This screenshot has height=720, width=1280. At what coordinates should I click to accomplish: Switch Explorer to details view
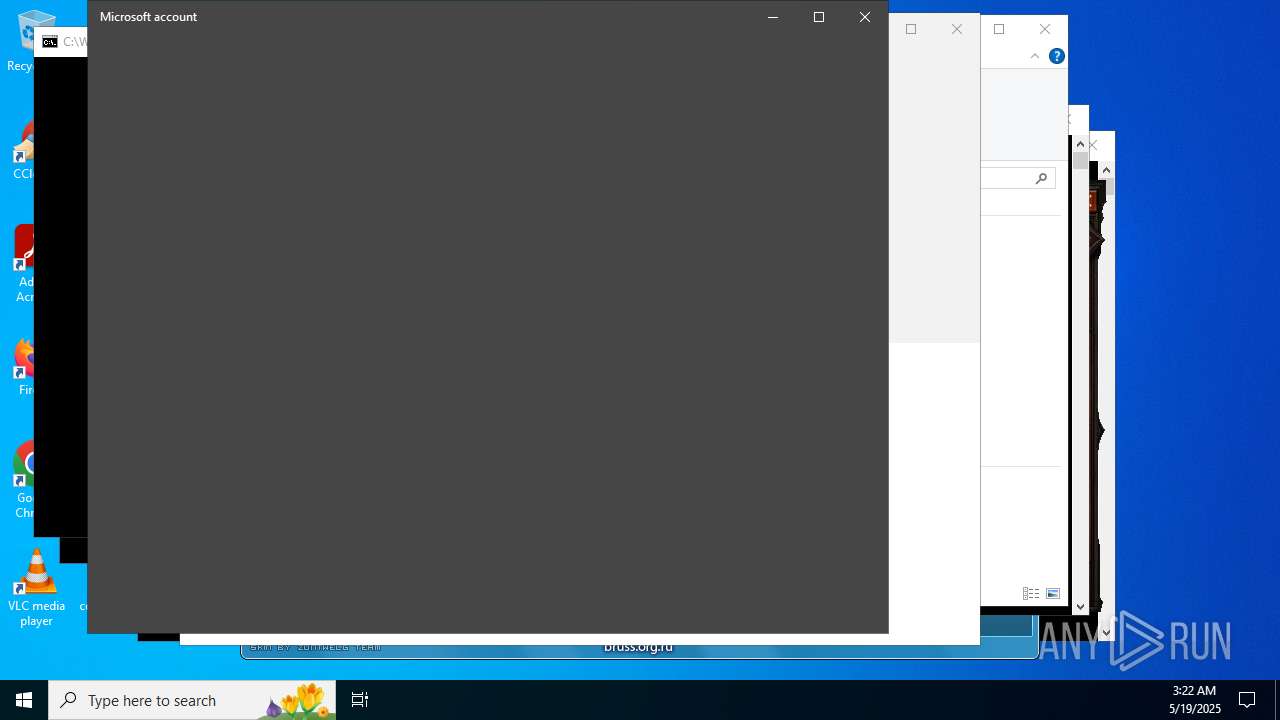click(1031, 593)
